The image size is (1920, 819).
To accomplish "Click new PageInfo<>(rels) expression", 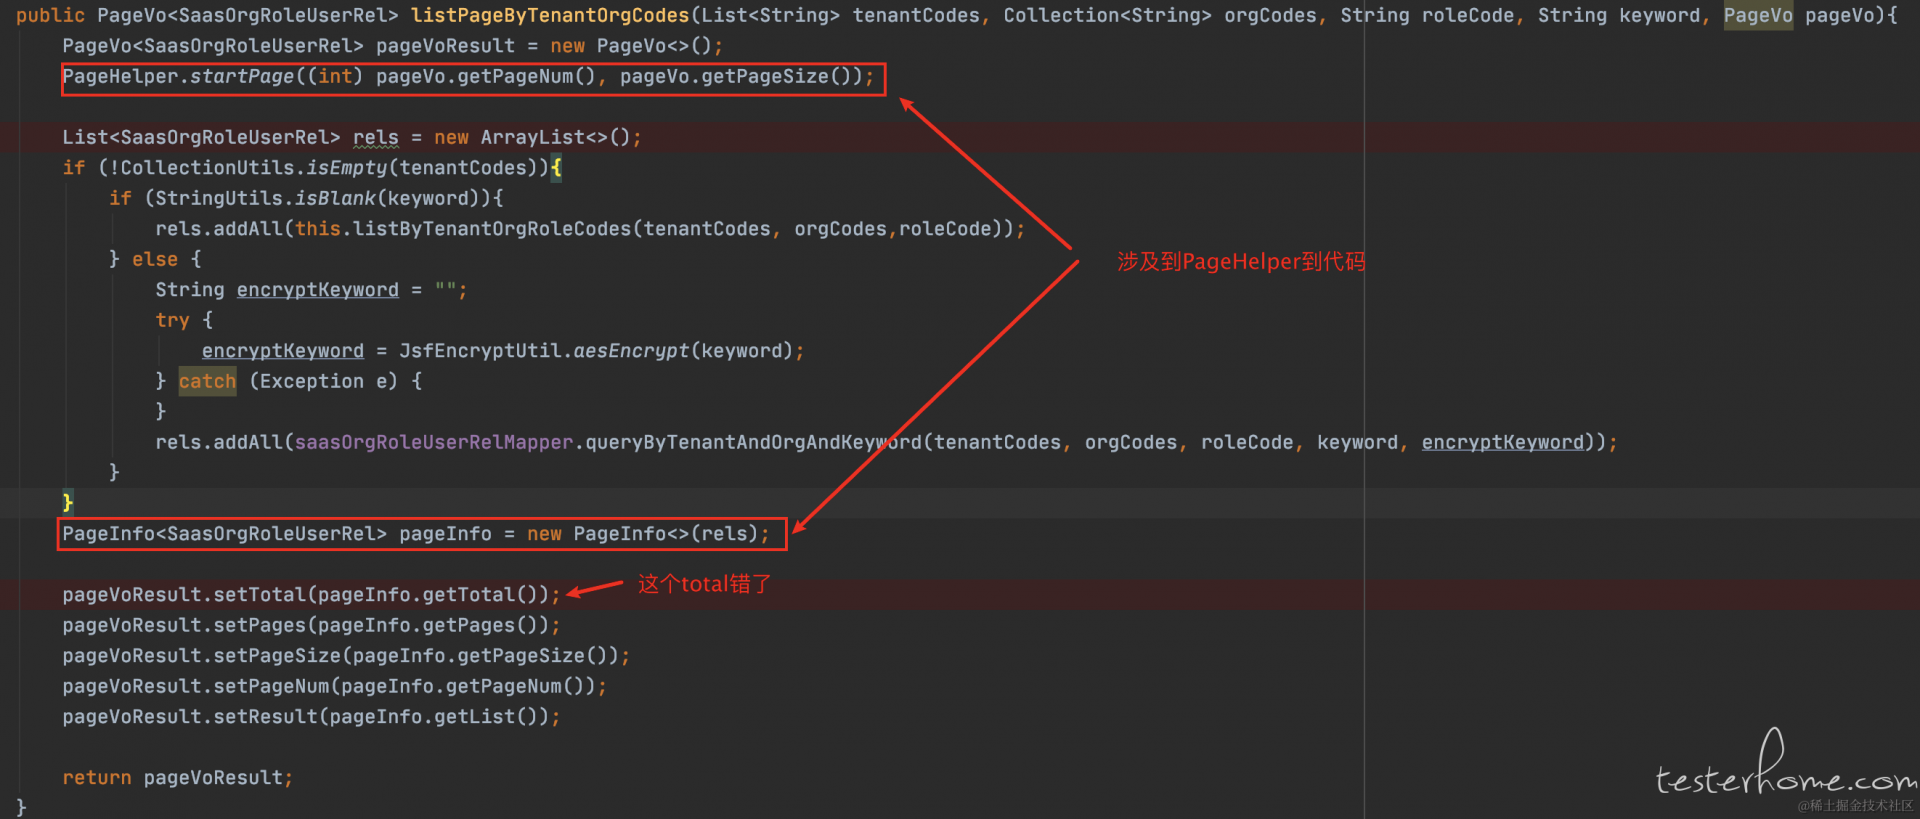I will click(x=643, y=534).
